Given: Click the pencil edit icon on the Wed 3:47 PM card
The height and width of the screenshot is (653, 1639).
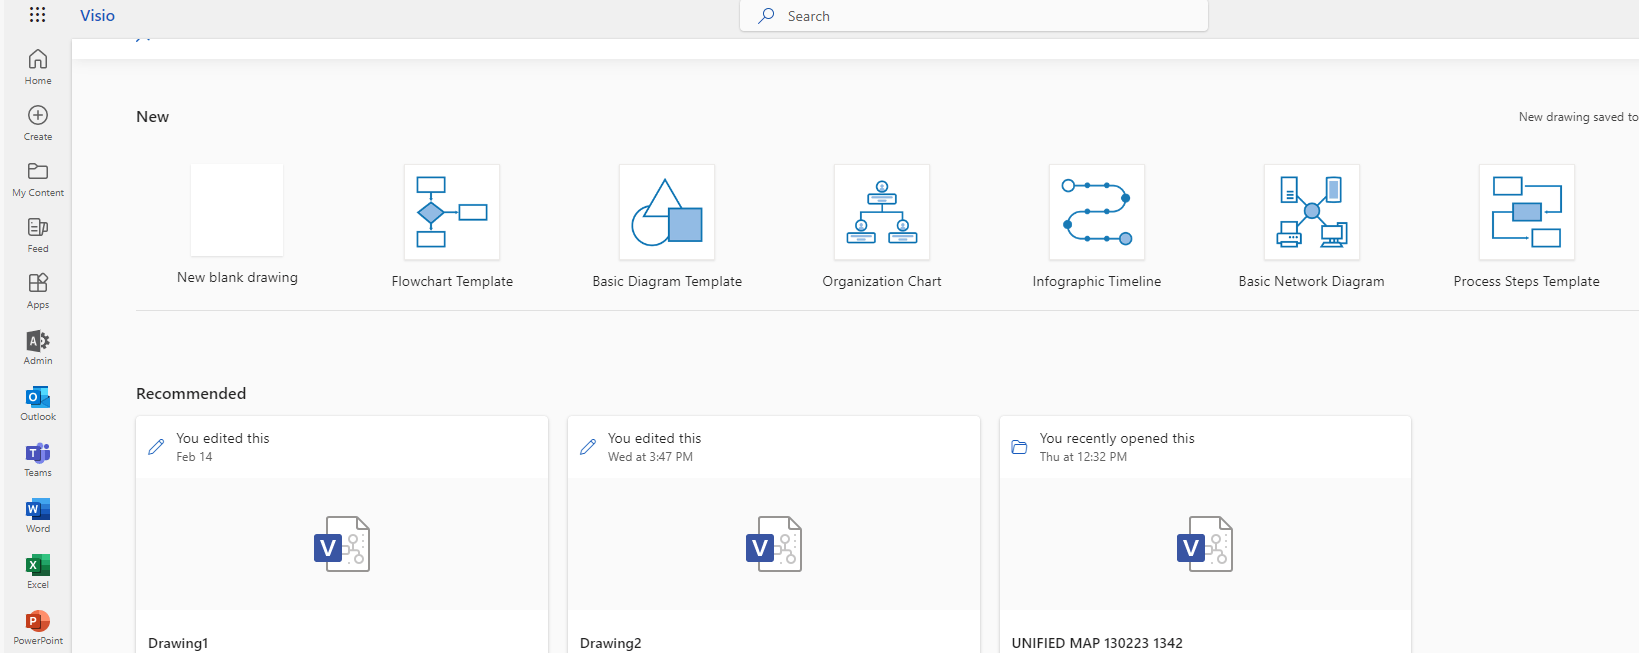Looking at the screenshot, I should click(588, 447).
